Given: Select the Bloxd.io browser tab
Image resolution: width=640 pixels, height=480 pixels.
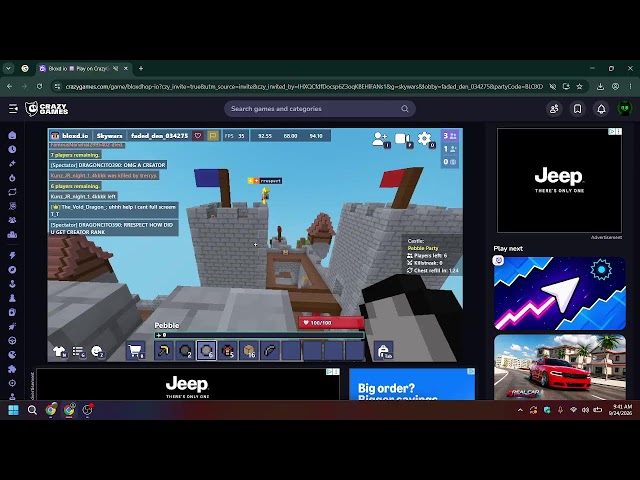Looking at the screenshot, I should pos(84,69).
